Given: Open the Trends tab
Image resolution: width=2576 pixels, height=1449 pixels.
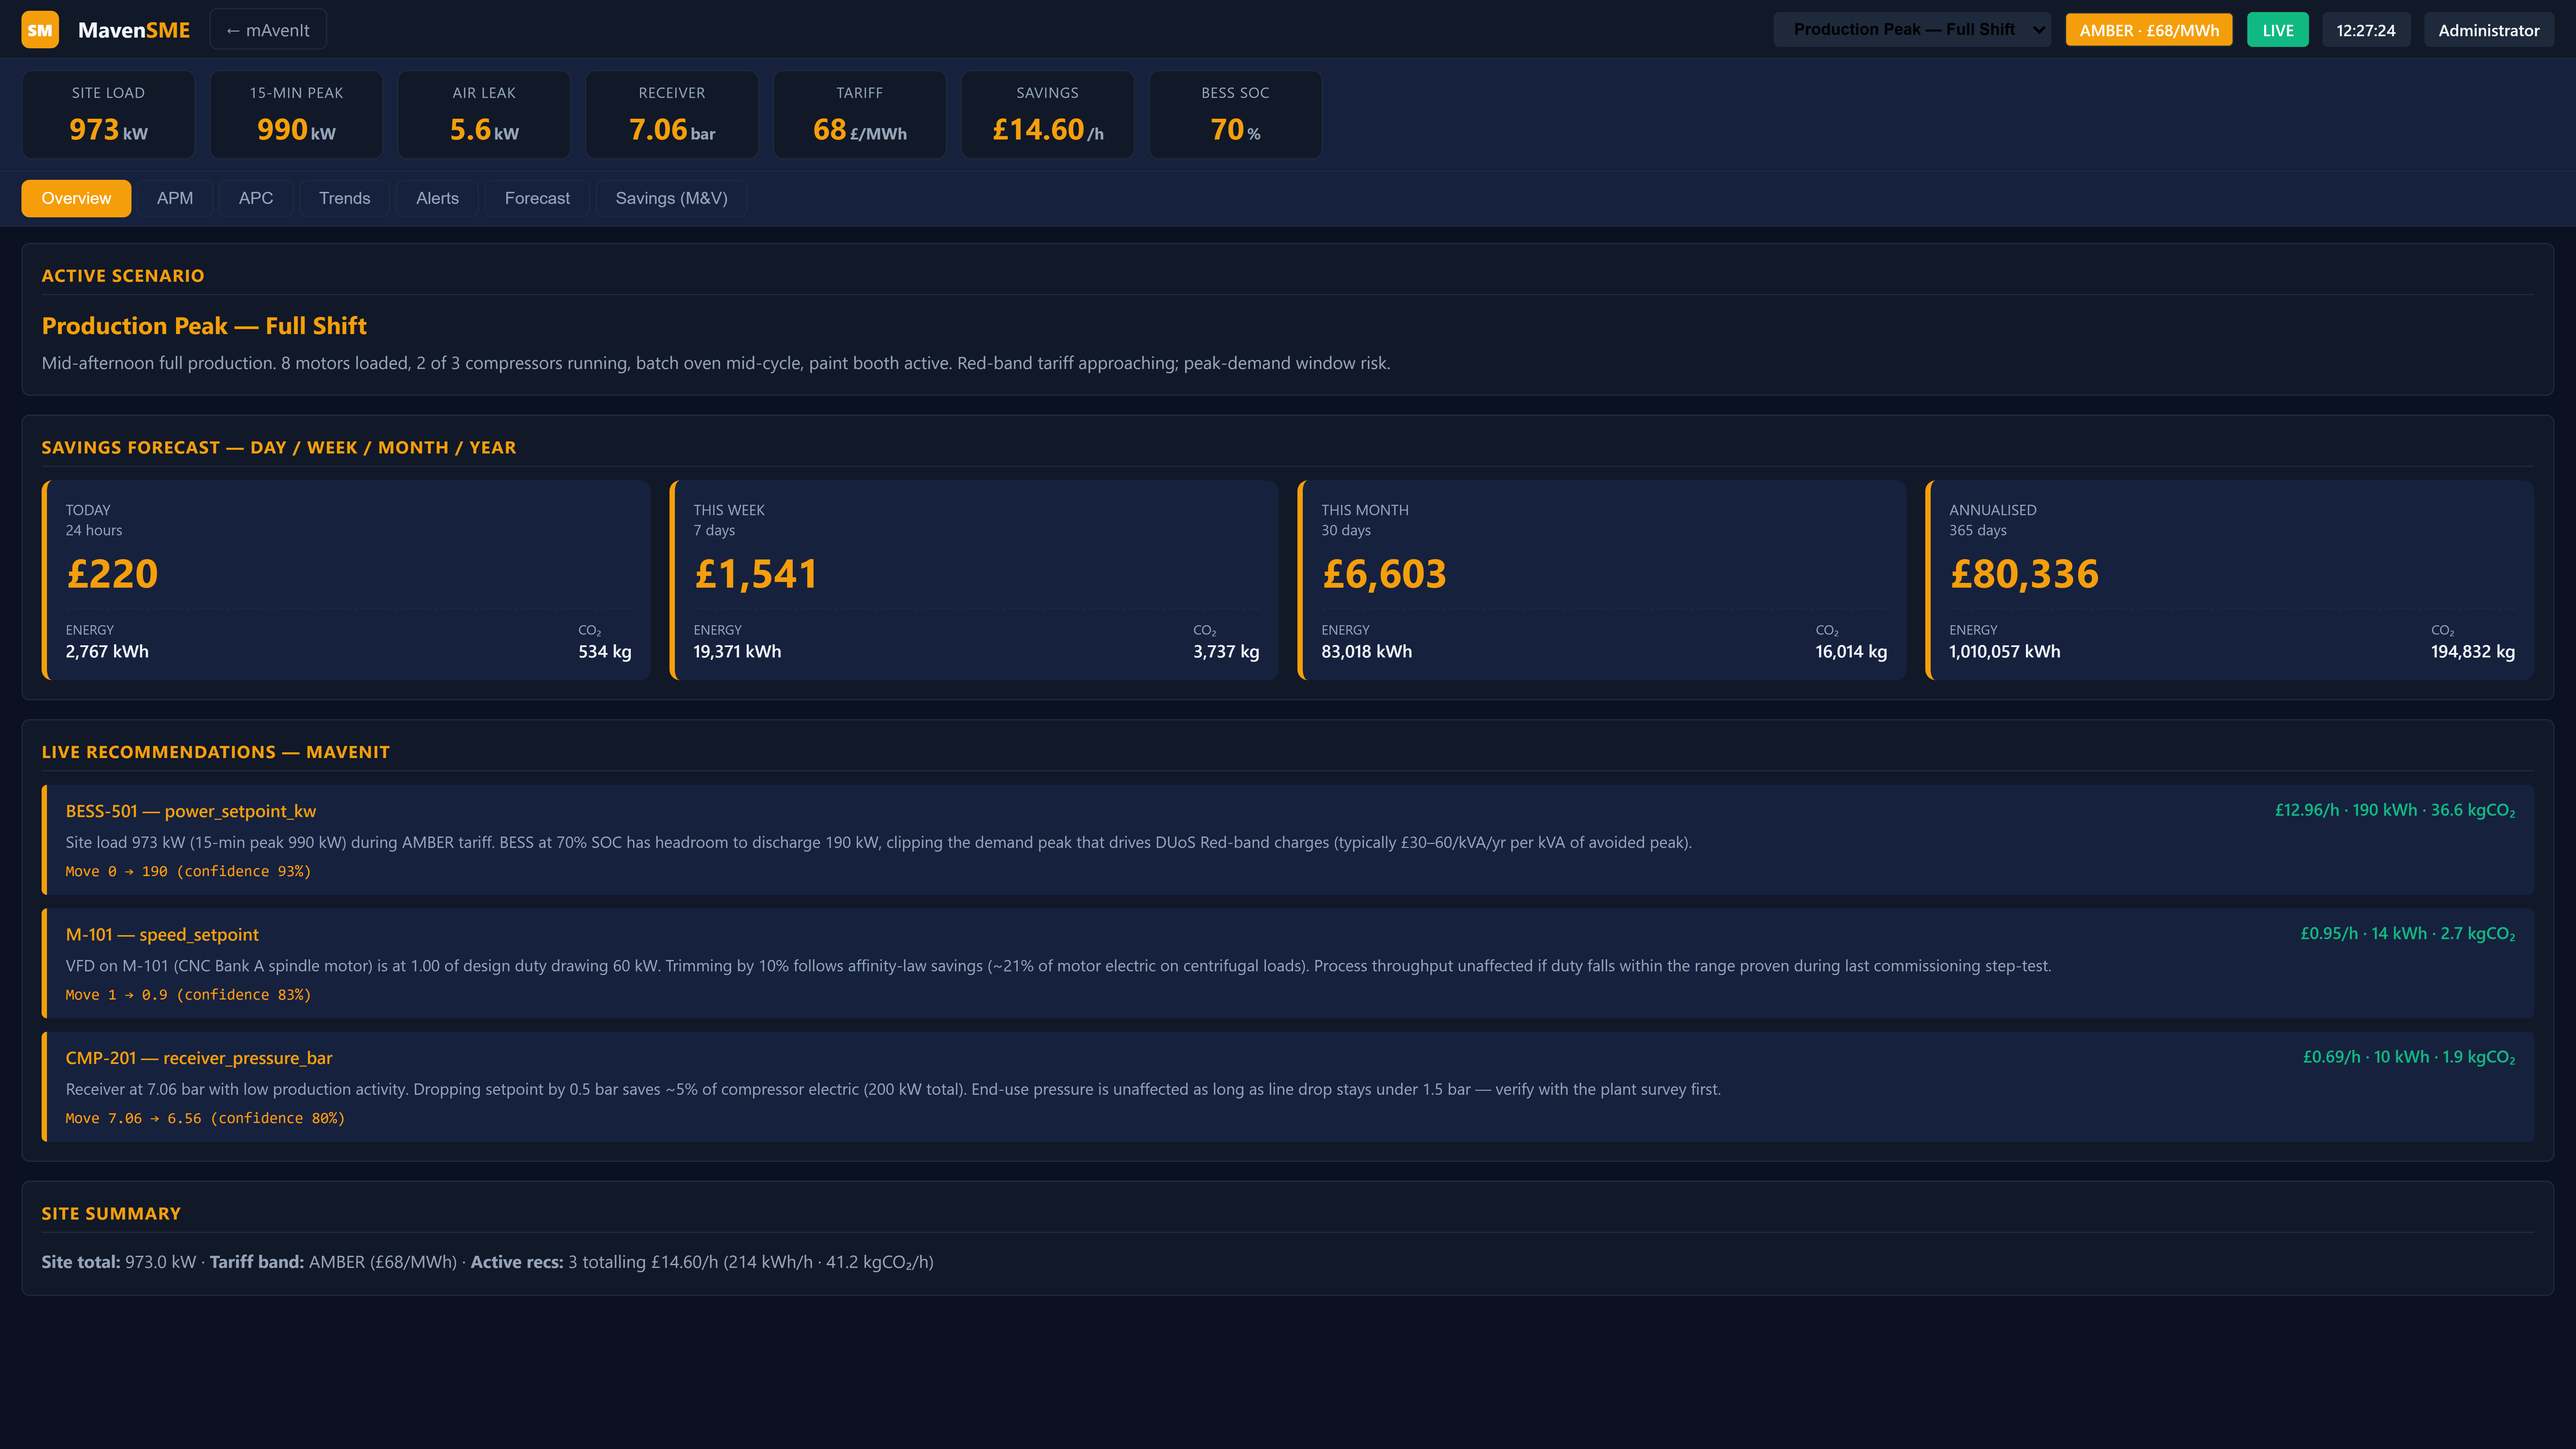Looking at the screenshot, I should coord(345,198).
